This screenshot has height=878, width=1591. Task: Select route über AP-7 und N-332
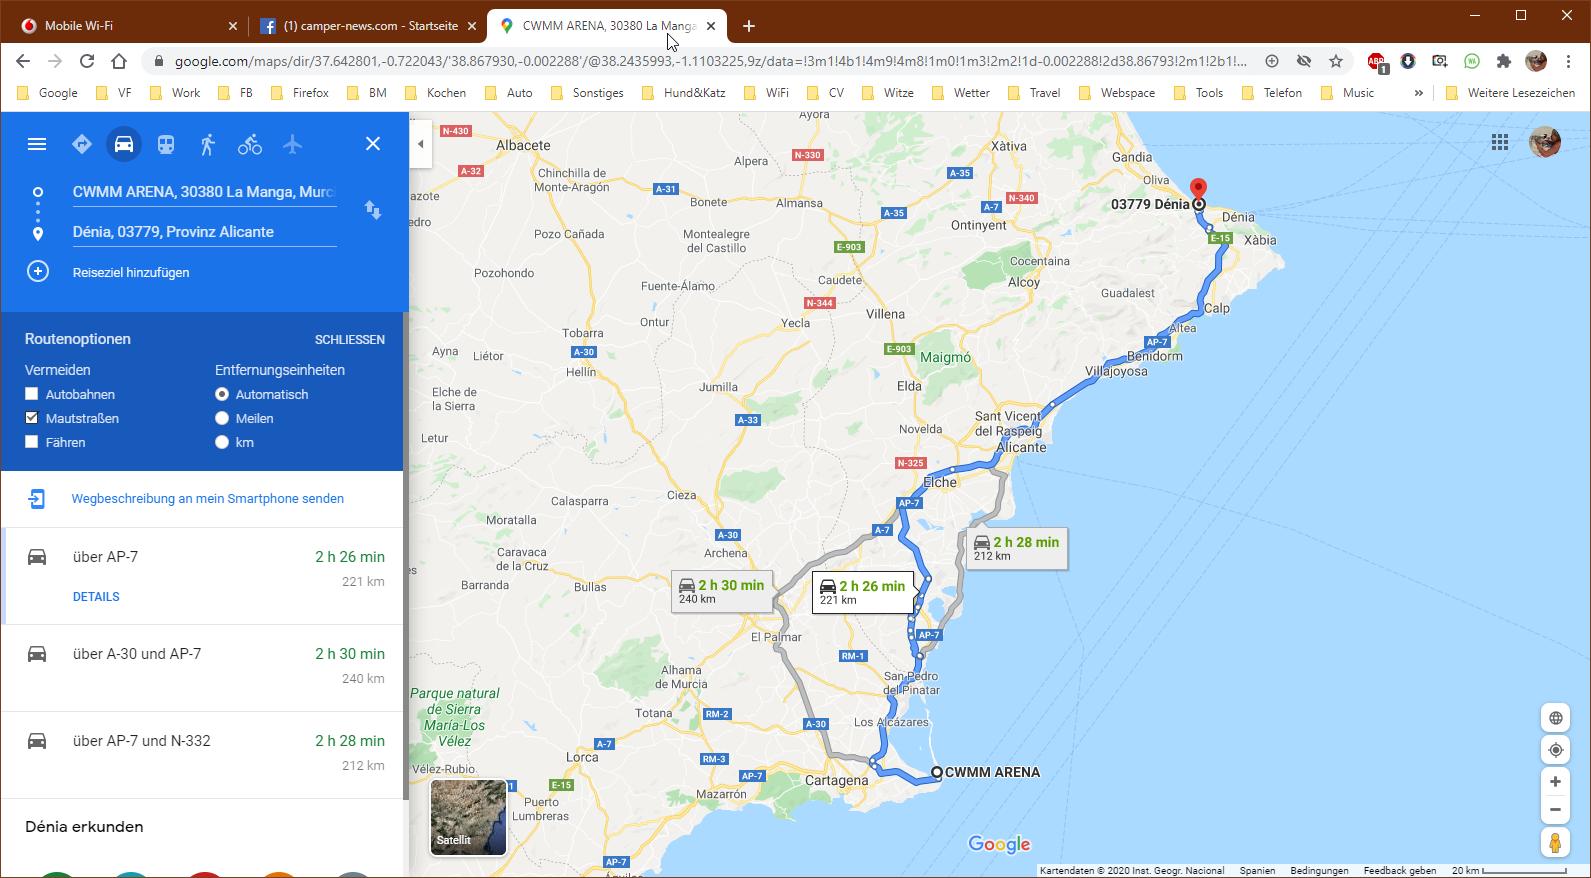pos(203,755)
